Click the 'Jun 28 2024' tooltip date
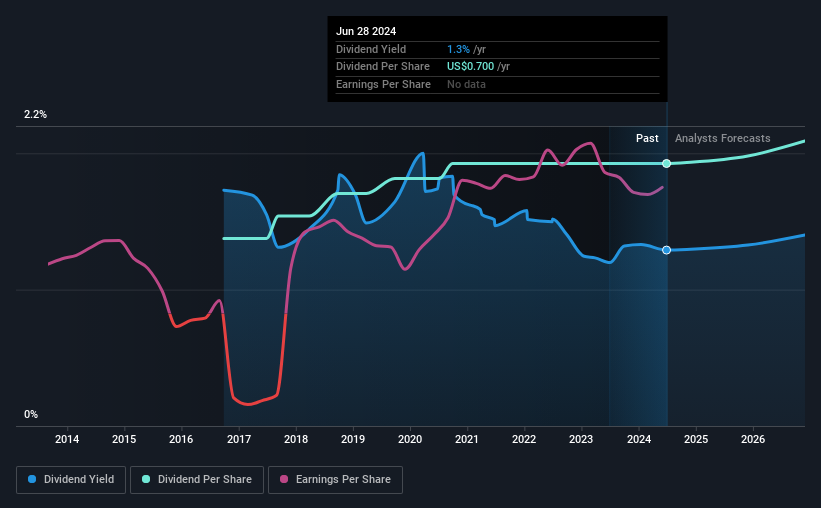Screen dimensions: 821x508 click(x=366, y=31)
